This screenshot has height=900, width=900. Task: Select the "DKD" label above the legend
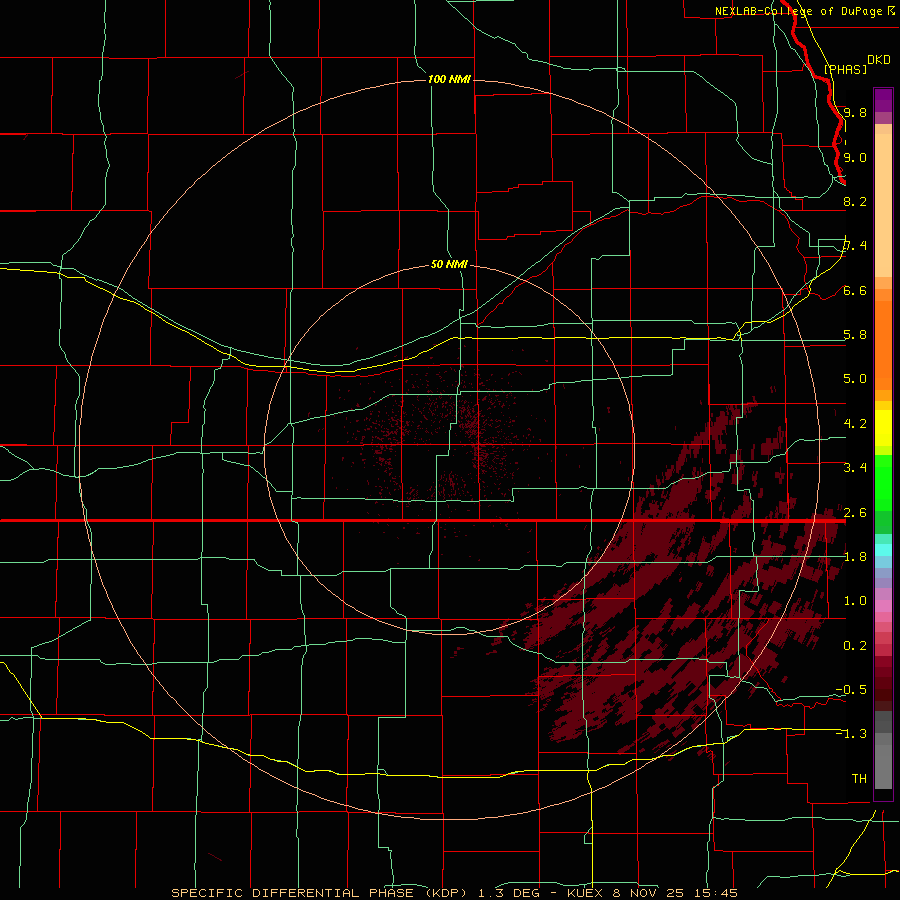(x=879, y=60)
